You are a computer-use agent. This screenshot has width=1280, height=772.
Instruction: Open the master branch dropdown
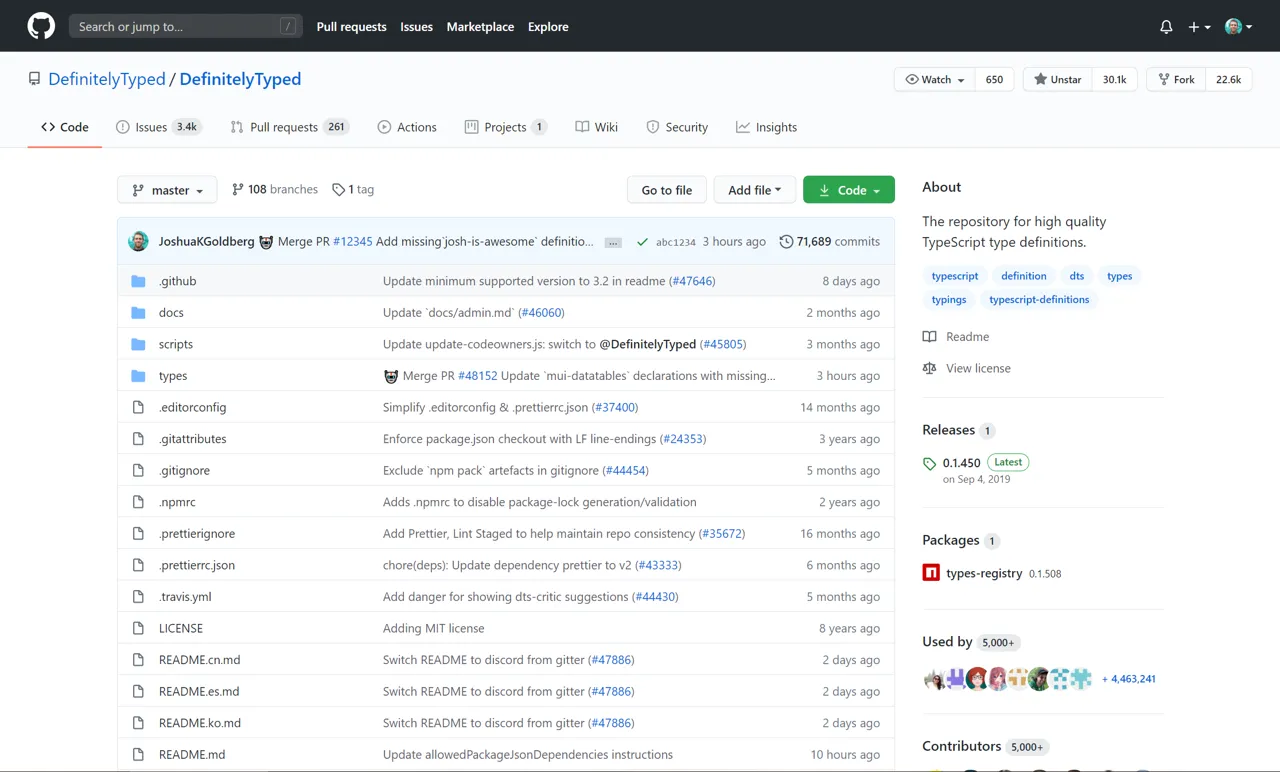pyautogui.click(x=166, y=189)
